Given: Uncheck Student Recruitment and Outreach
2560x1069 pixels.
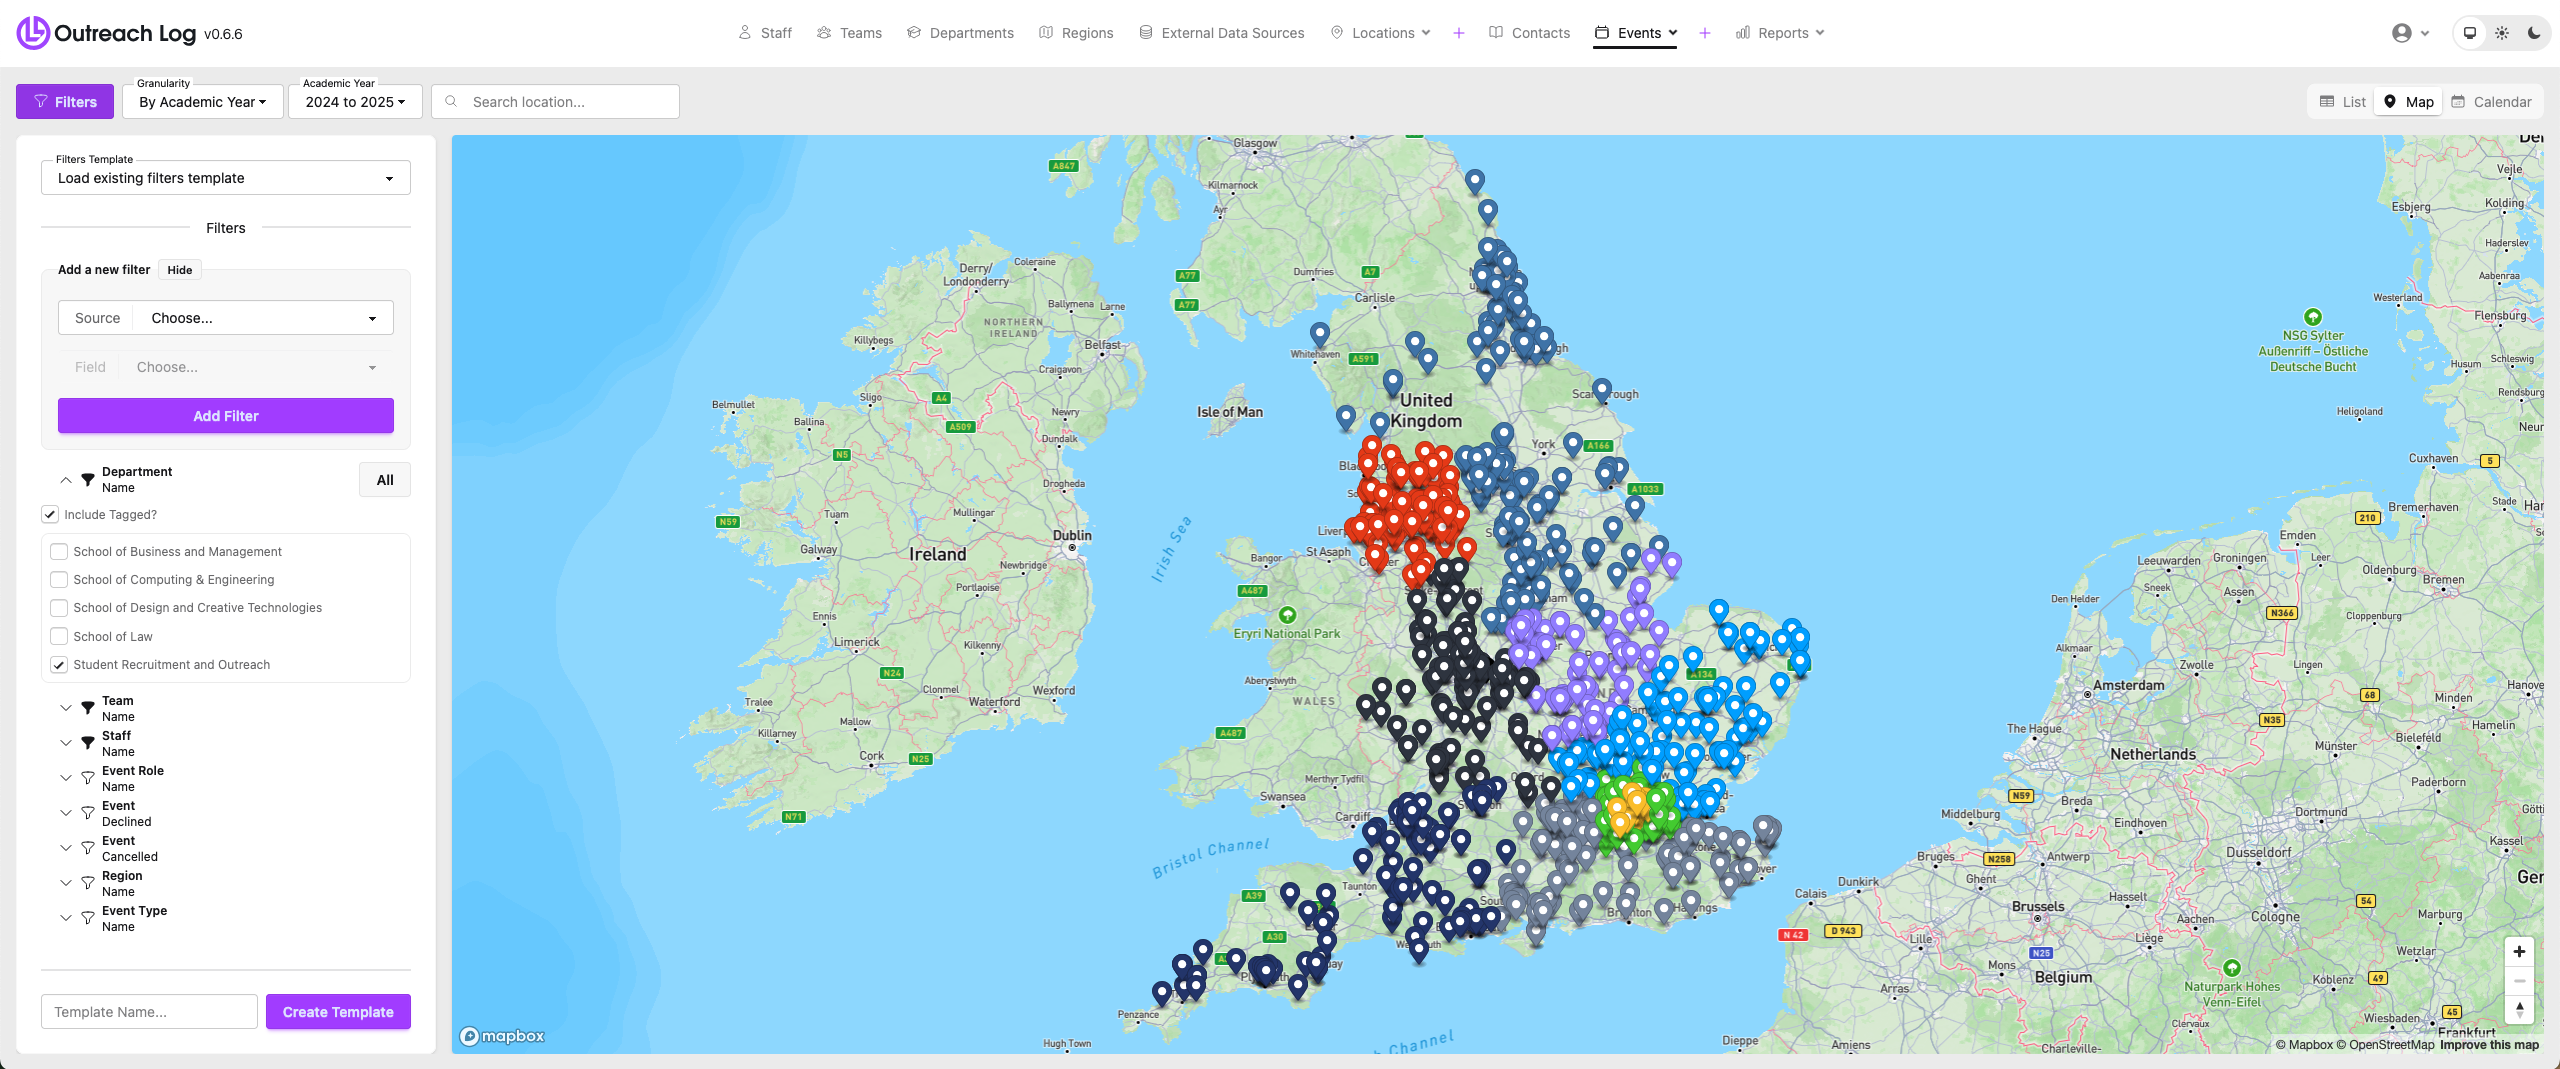Looking at the screenshot, I should click(x=59, y=665).
